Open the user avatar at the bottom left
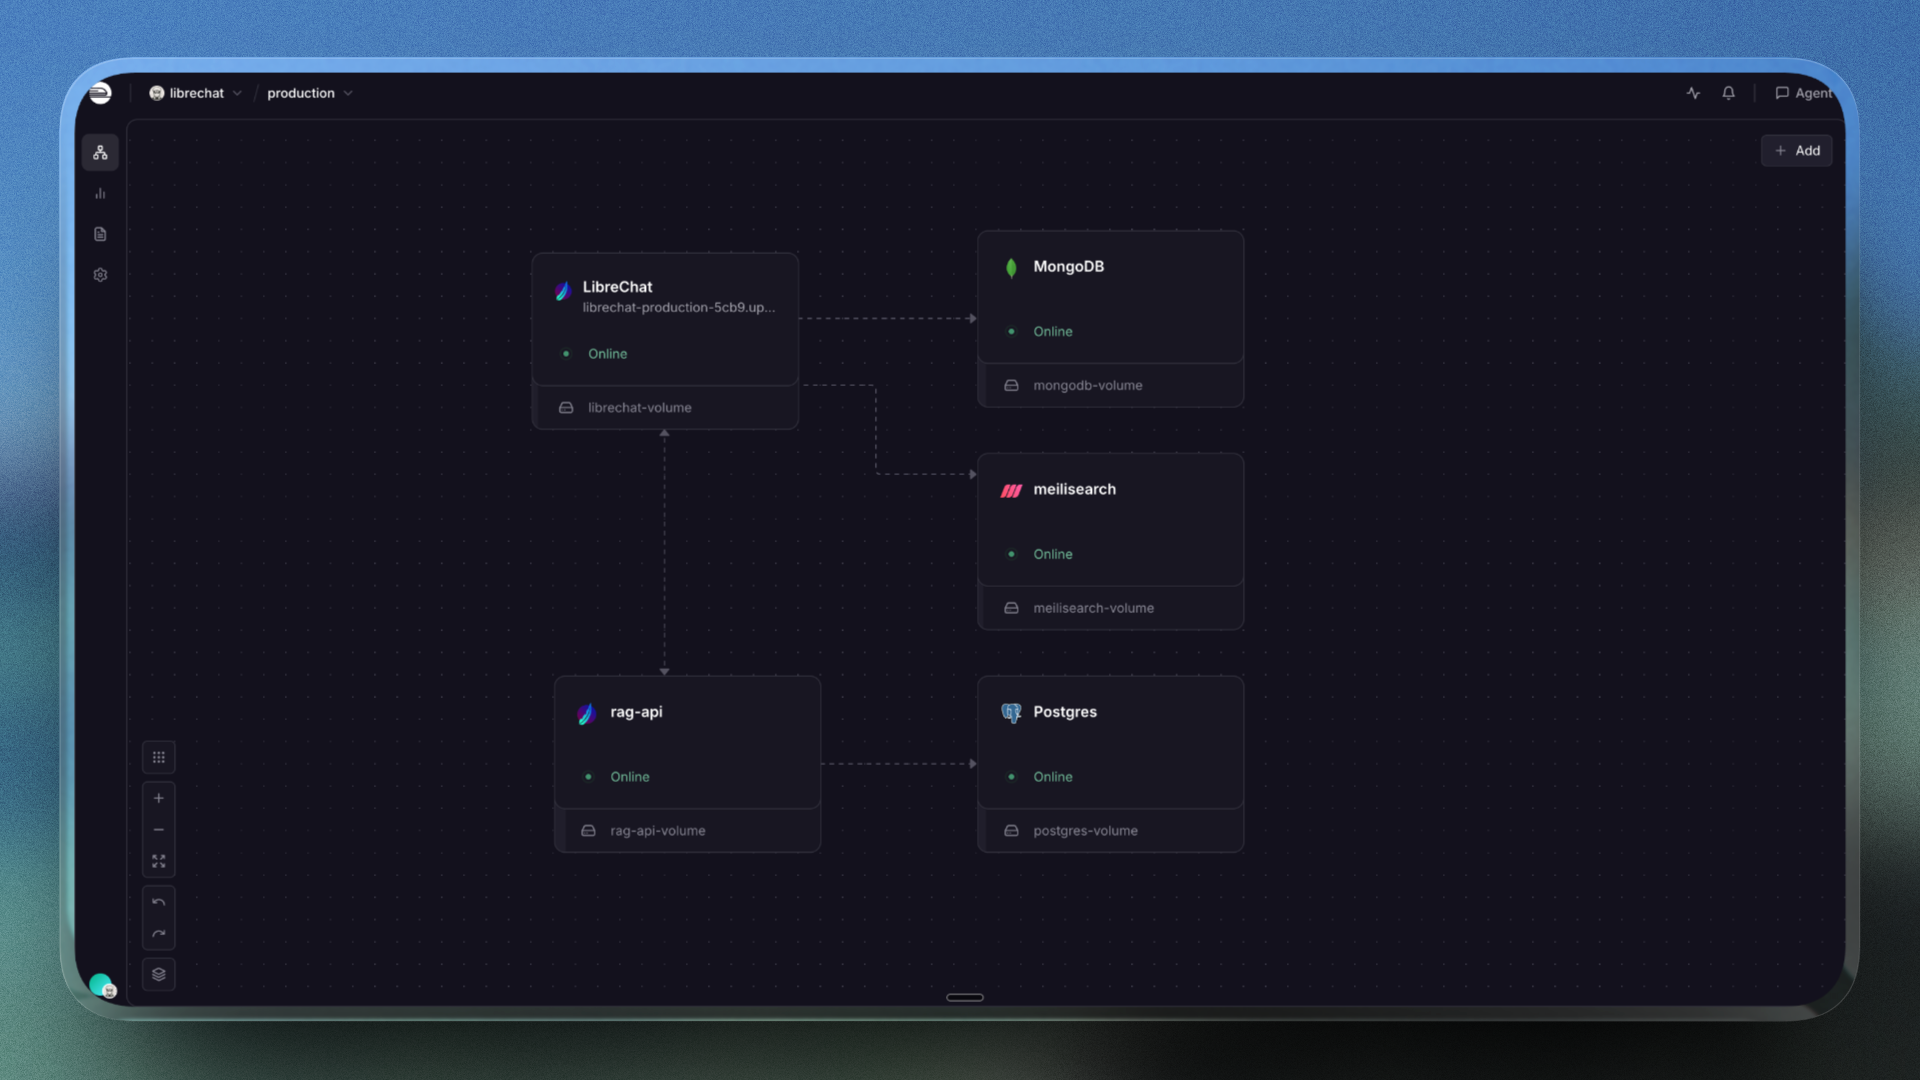This screenshot has height=1080, width=1920. click(102, 986)
